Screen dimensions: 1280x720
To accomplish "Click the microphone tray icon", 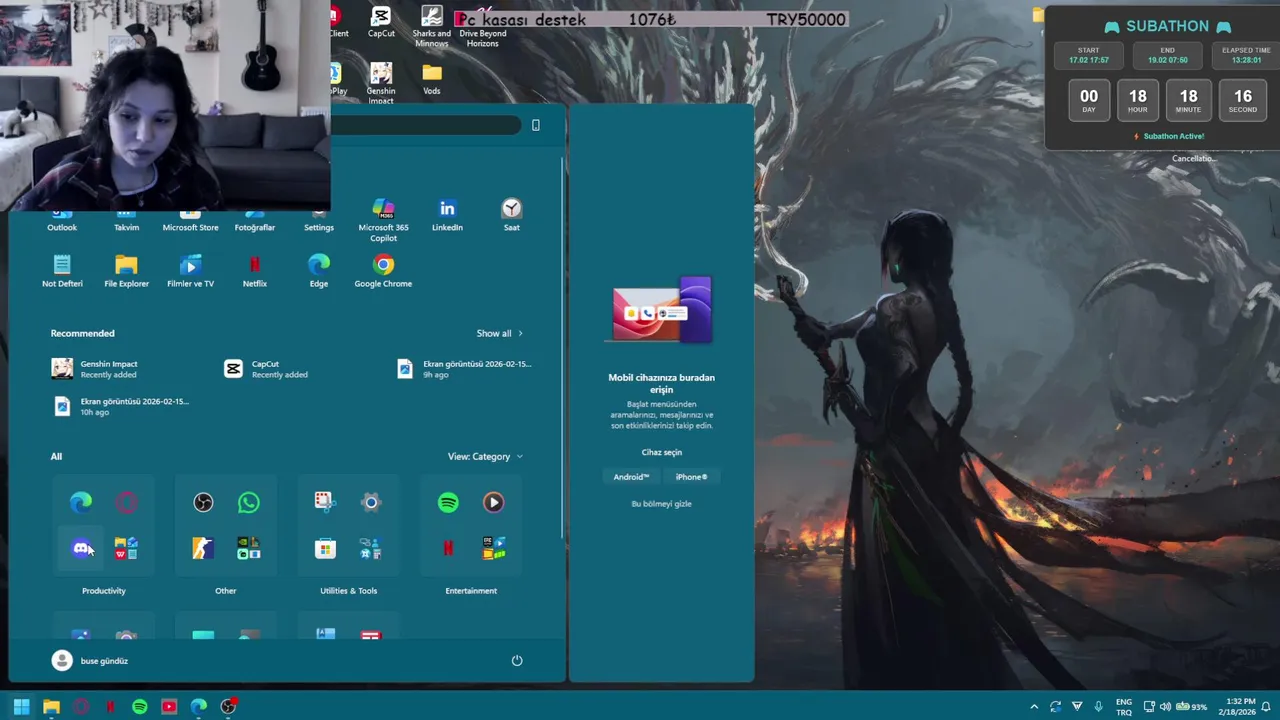I will [x=1099, y=706].
